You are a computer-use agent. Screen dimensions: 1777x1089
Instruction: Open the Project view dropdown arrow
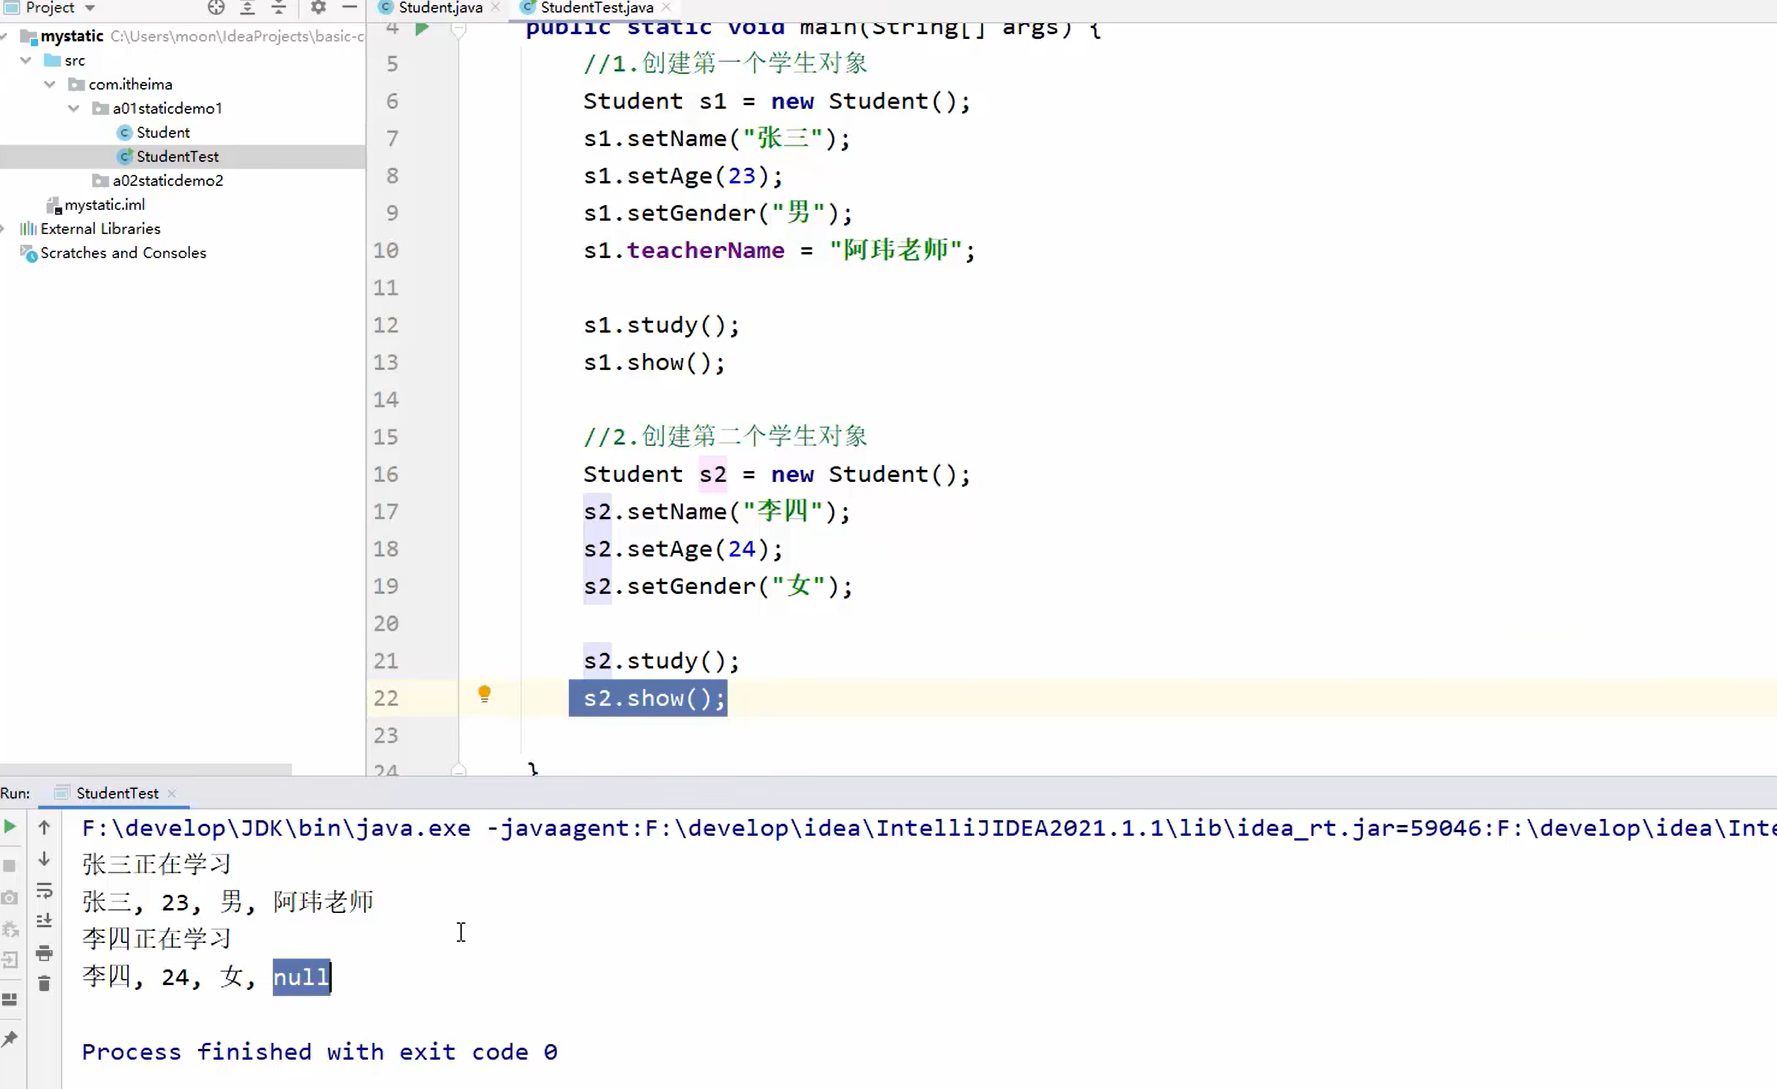point(88,8)
